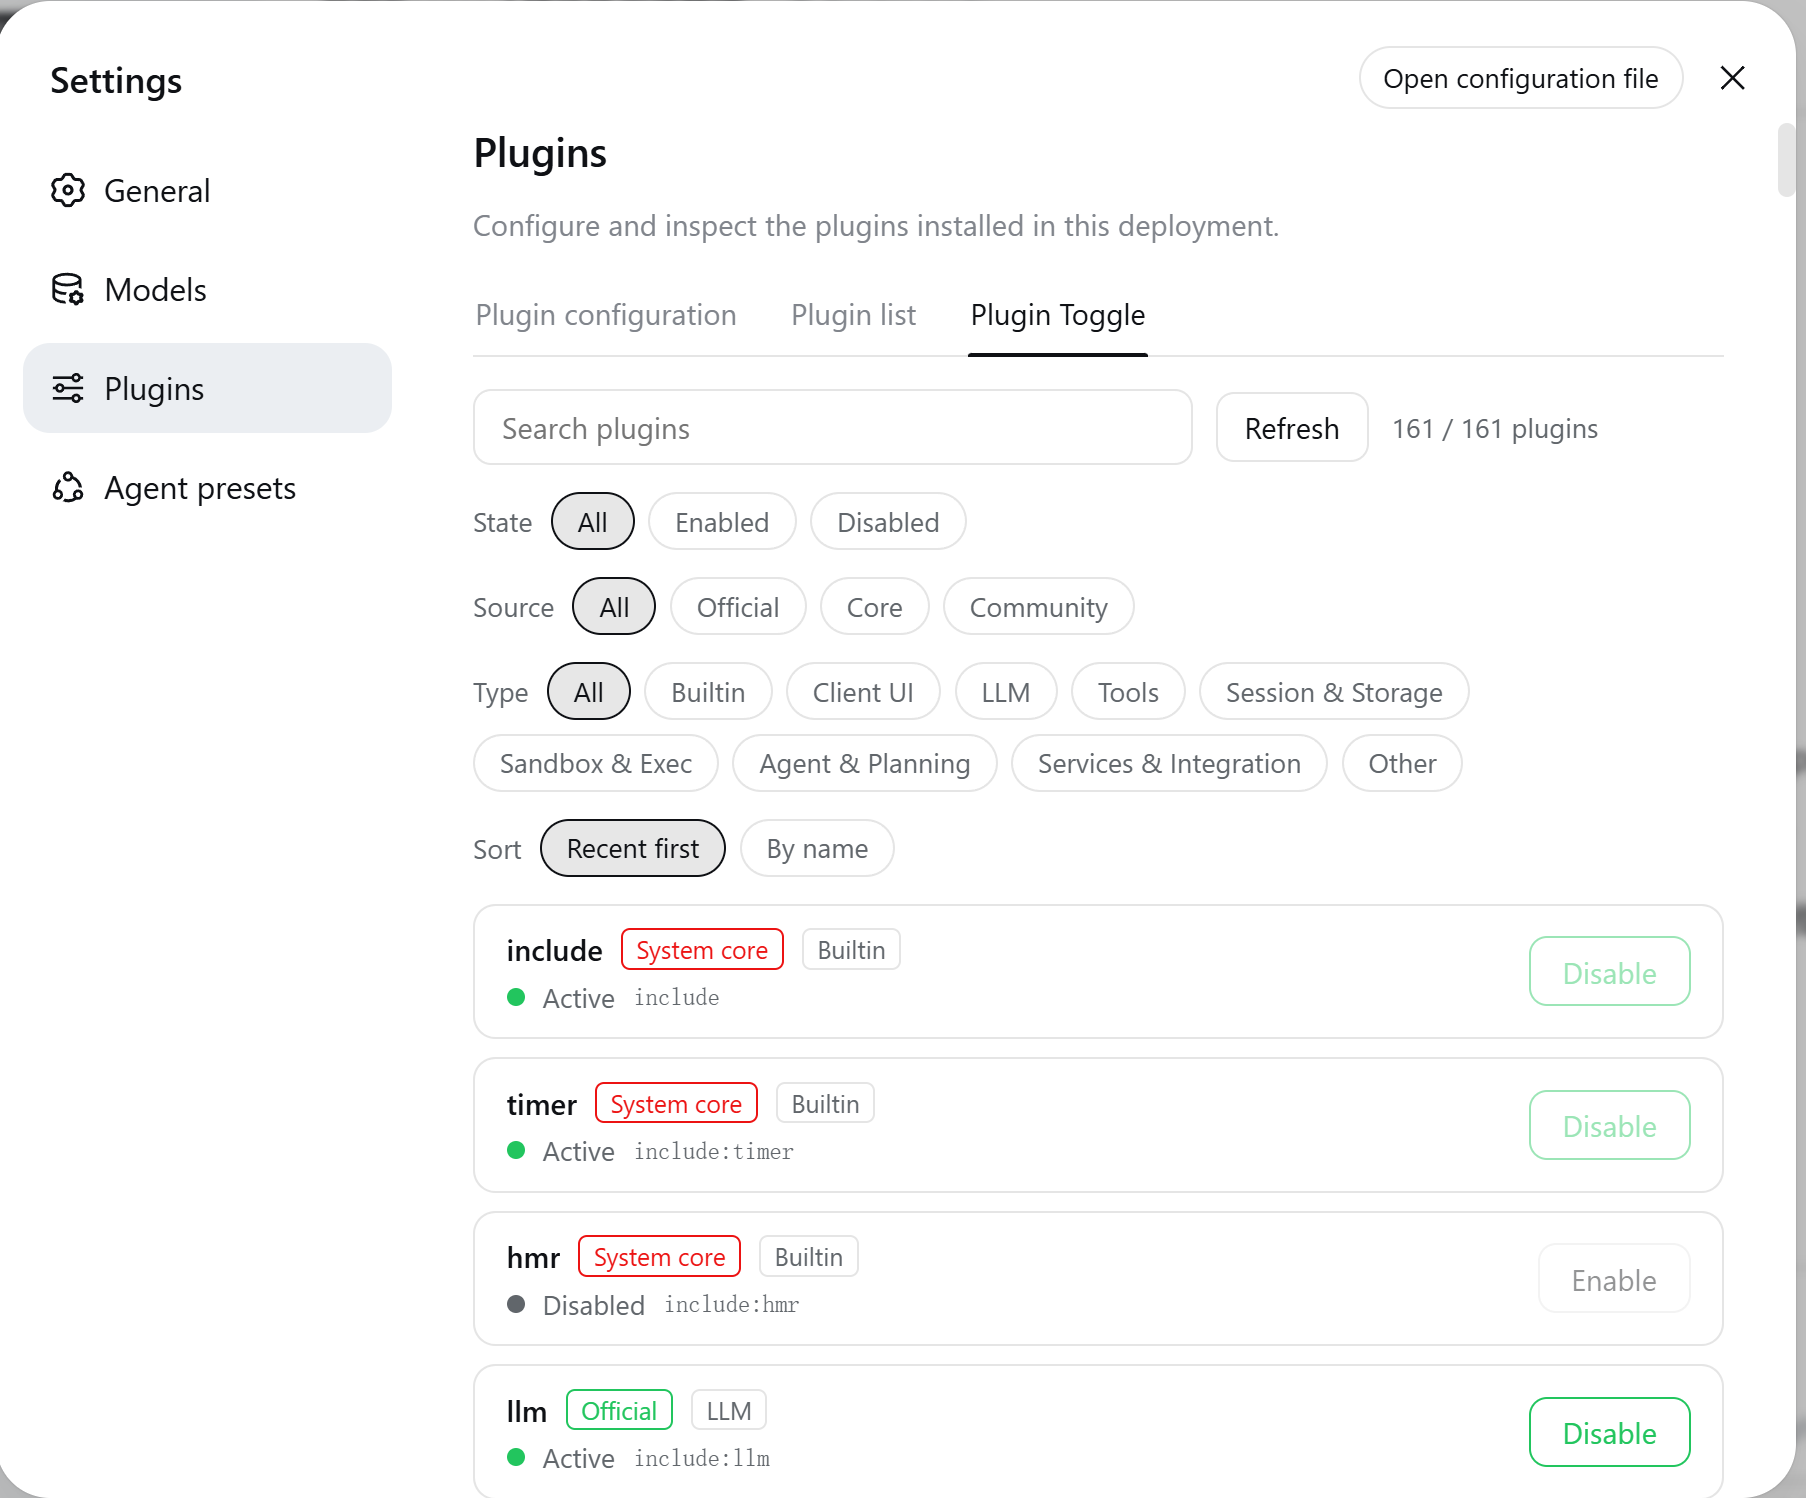Click the include:hmr path text

click(x=732, y=1305)
